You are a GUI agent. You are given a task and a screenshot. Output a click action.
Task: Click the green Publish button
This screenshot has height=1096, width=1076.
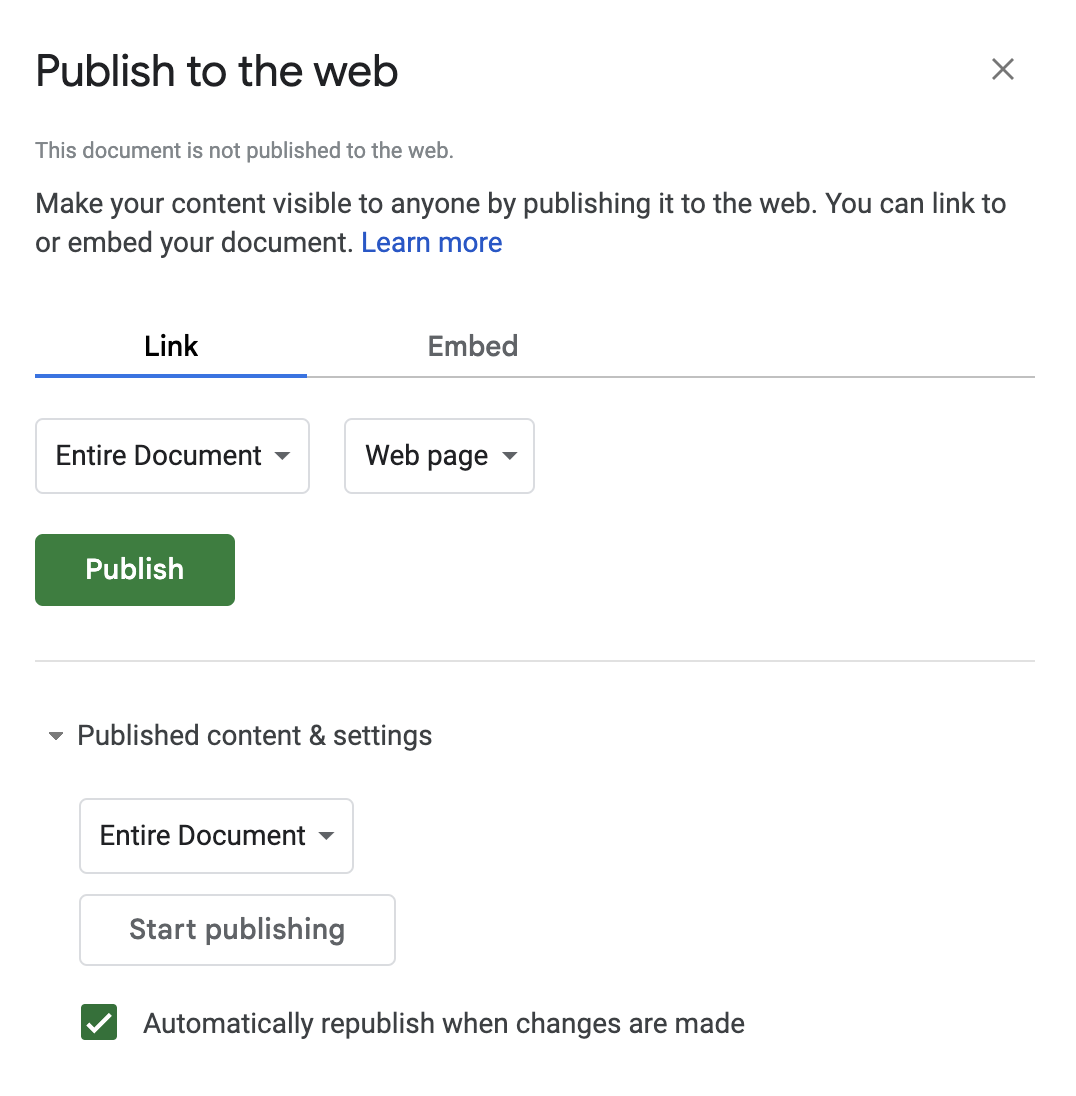click(x=135, y=570)
